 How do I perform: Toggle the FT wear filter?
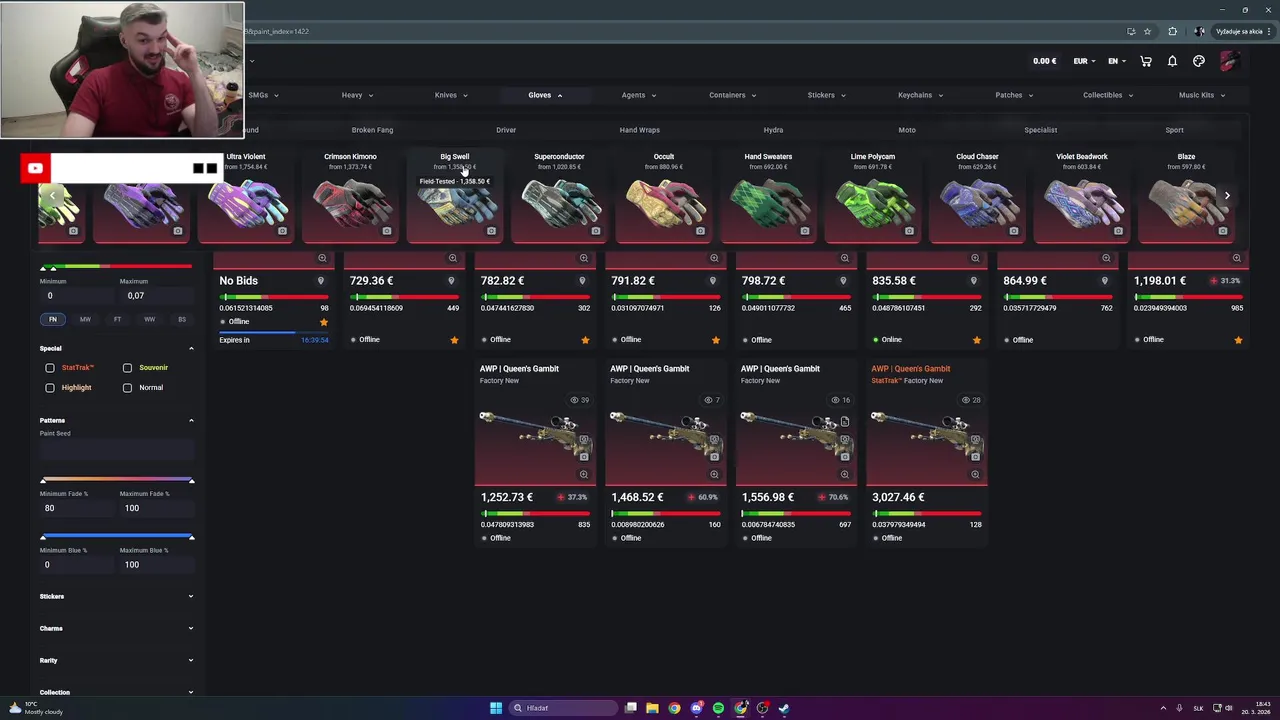point(117,319)
